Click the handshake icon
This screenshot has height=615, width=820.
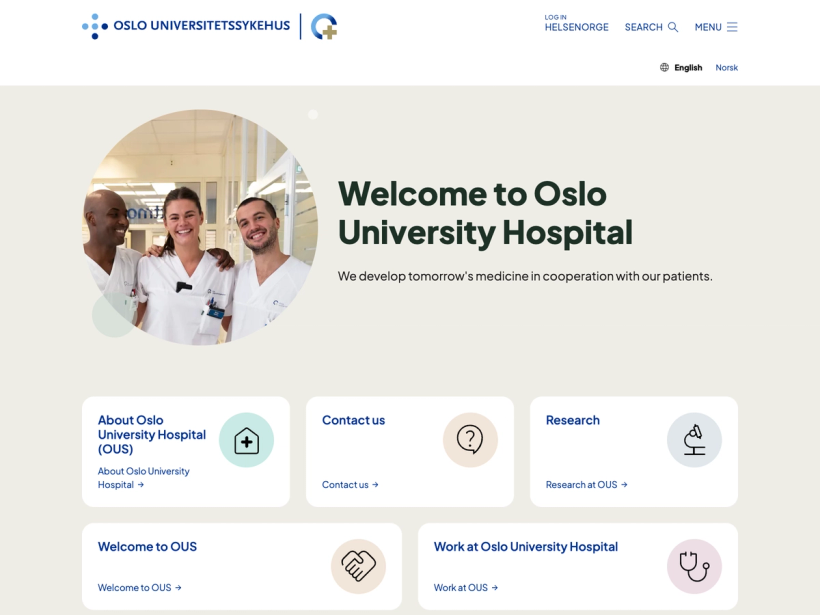pos(358,566)
